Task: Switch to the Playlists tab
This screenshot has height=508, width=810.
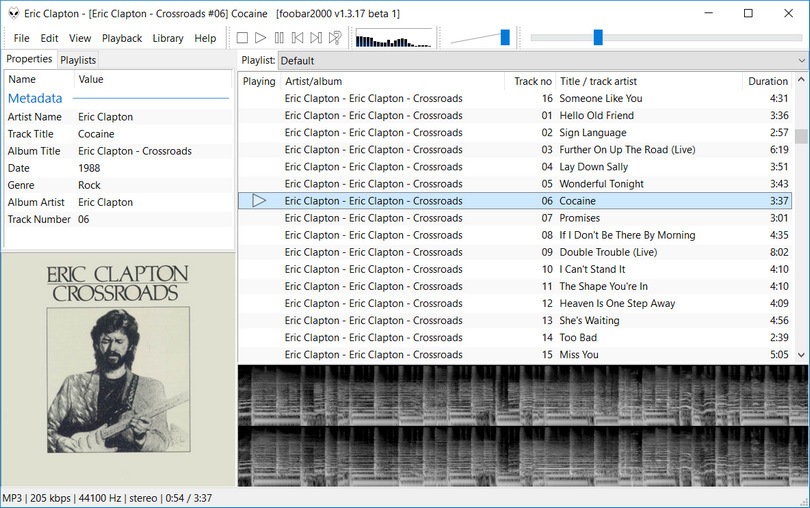Action: click(x=78, y=60)
